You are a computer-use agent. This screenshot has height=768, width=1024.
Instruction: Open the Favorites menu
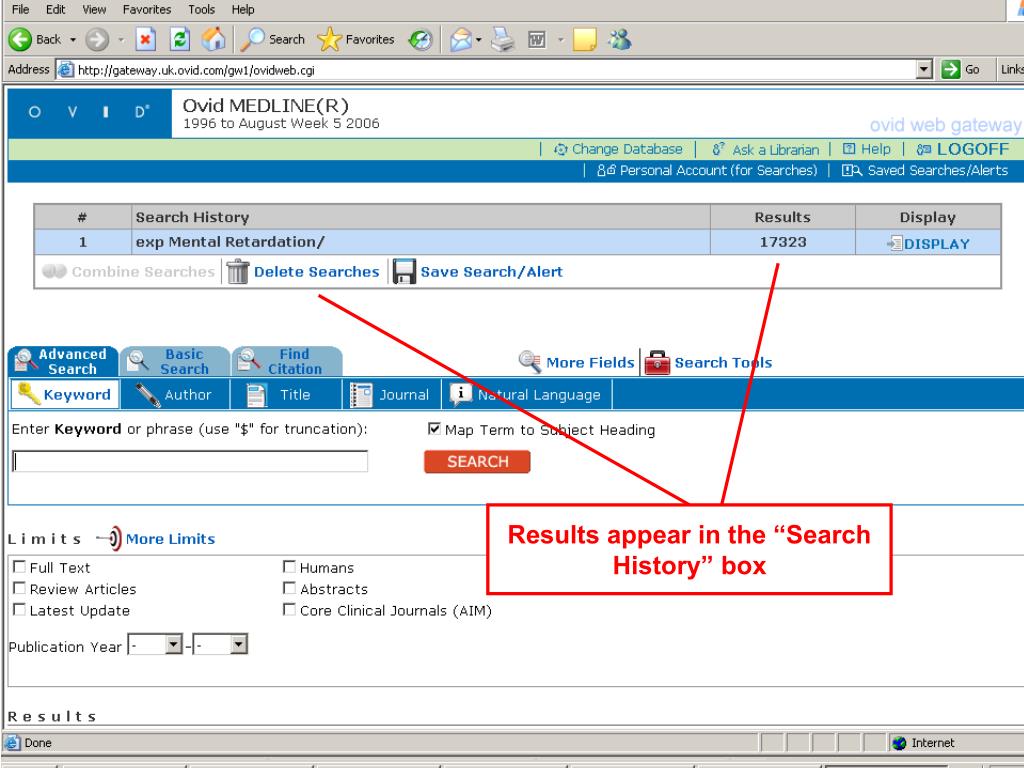(x=147, y=9)
